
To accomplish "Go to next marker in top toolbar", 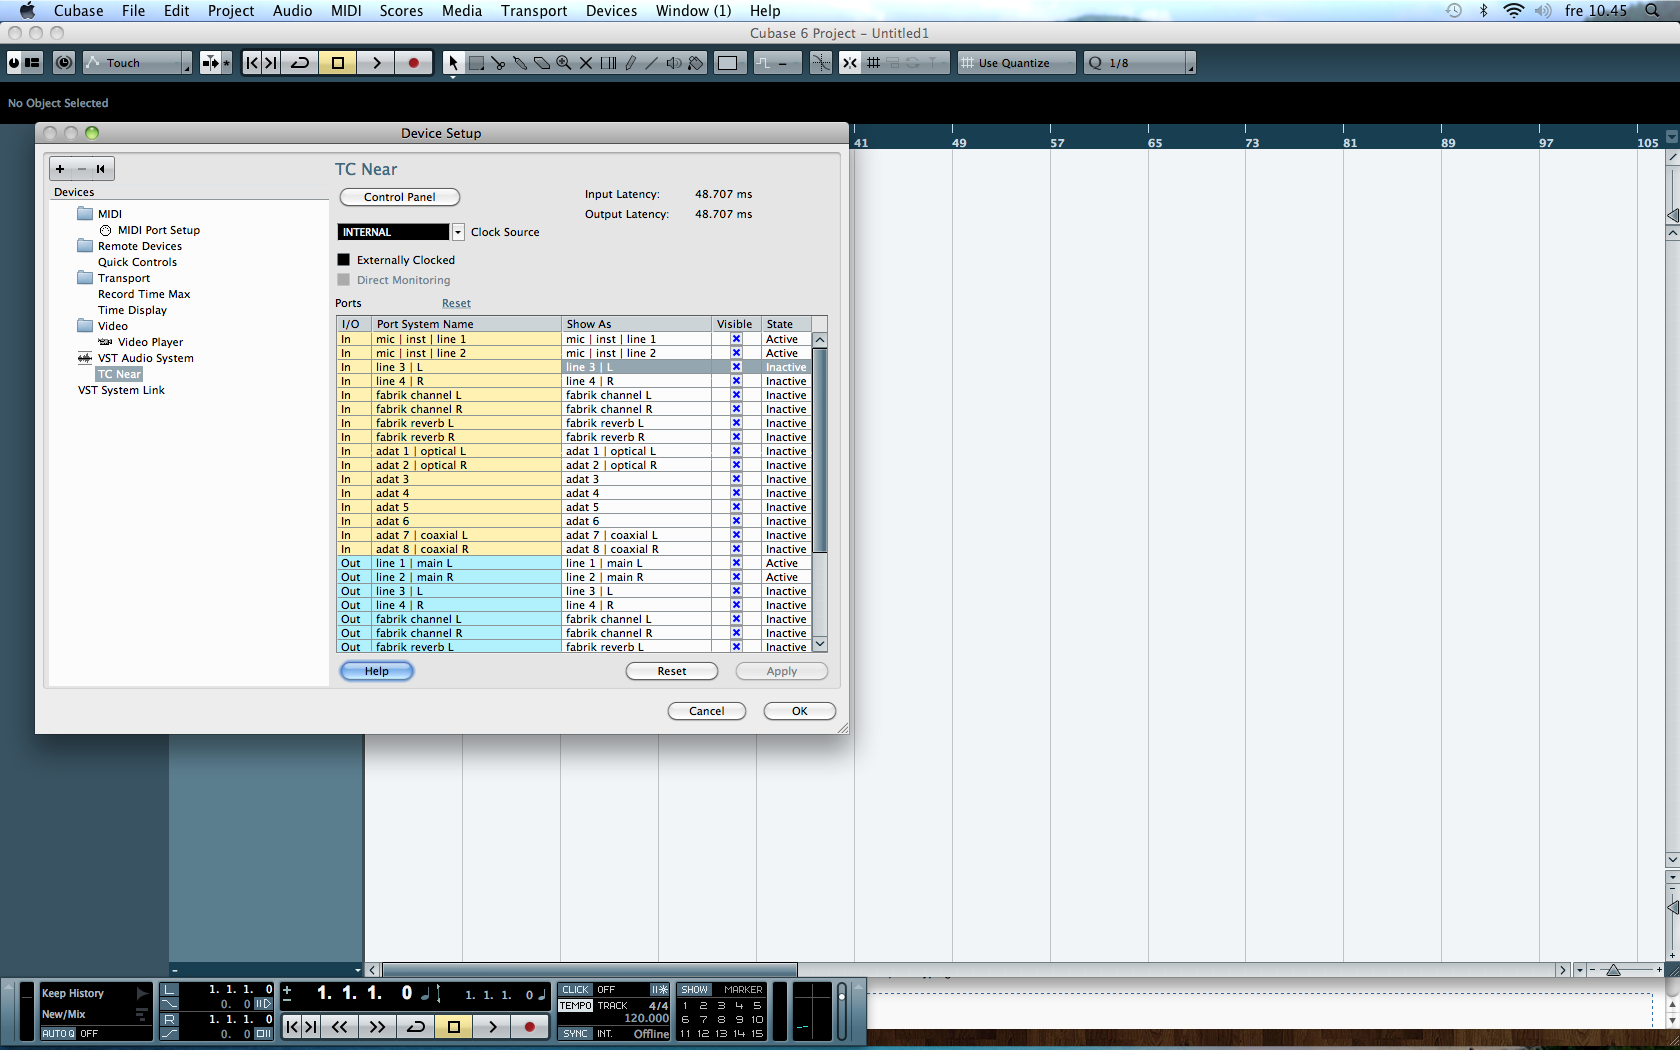I will (x=271, y=63).
